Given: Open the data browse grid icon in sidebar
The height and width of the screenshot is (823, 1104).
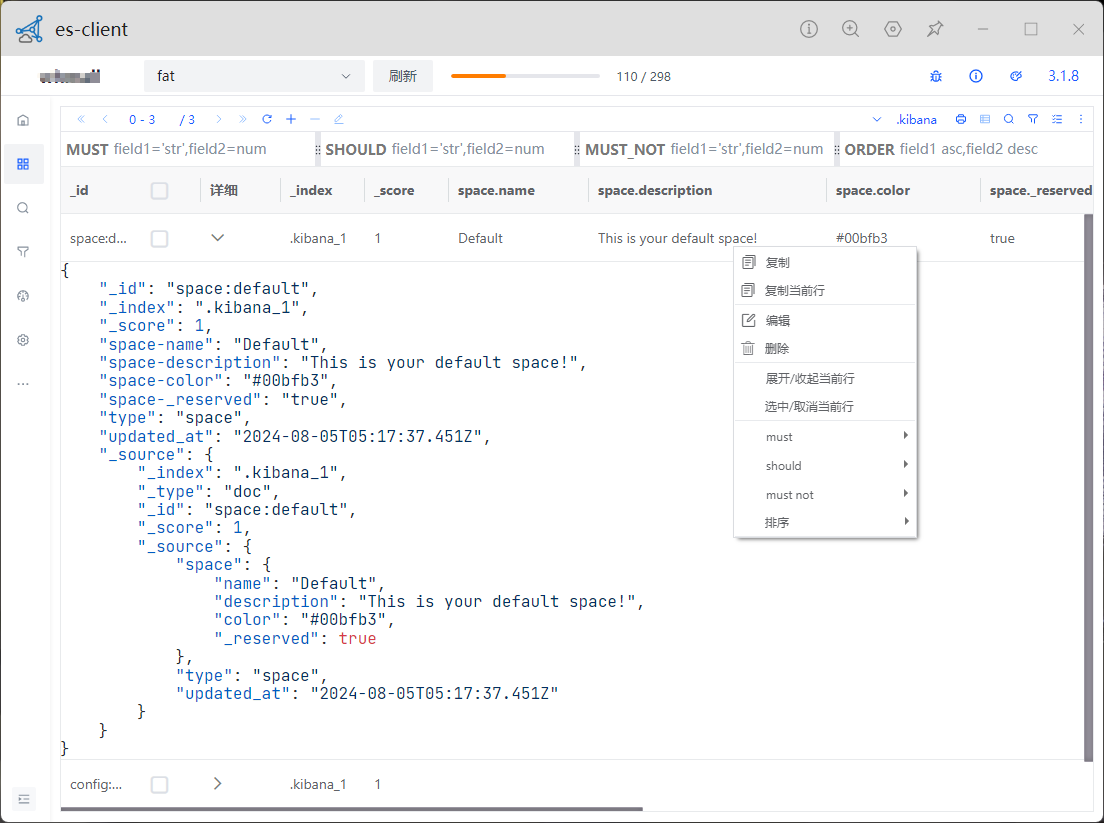Looking at the screenshot, I should coord(23,164).
